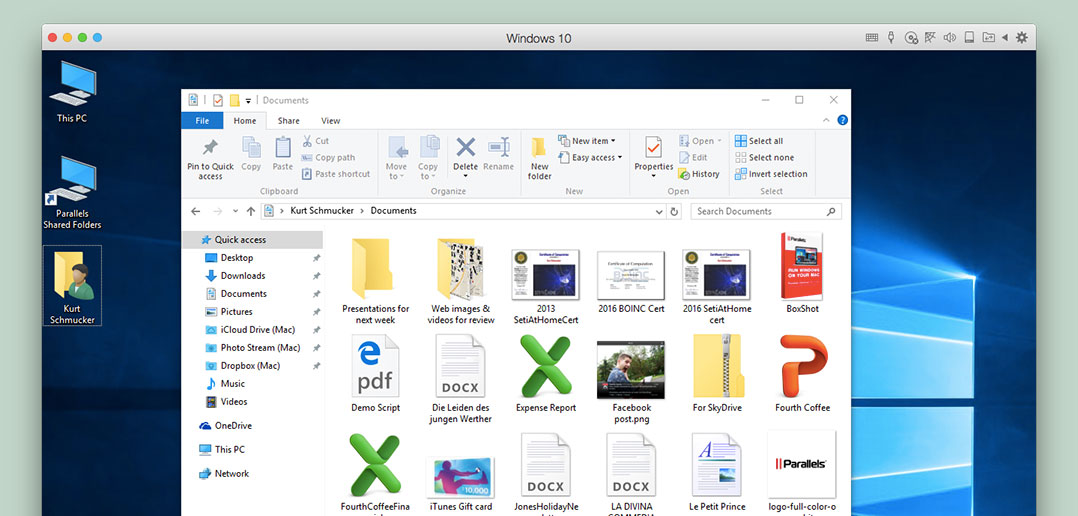Select Quick access in the navigation pane
This screenshot has height=516, width=1078.
pyautogui.click(x=252, y=240)
